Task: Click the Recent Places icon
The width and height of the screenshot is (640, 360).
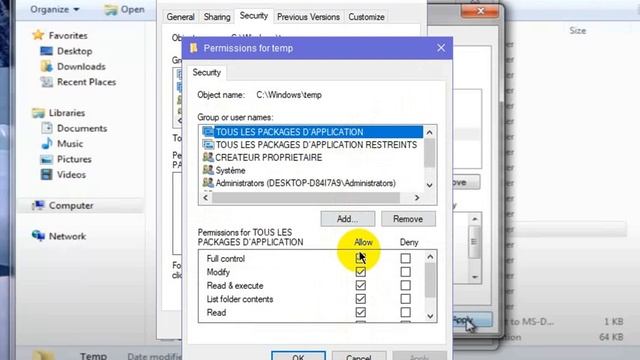Action: coord(47,82)
